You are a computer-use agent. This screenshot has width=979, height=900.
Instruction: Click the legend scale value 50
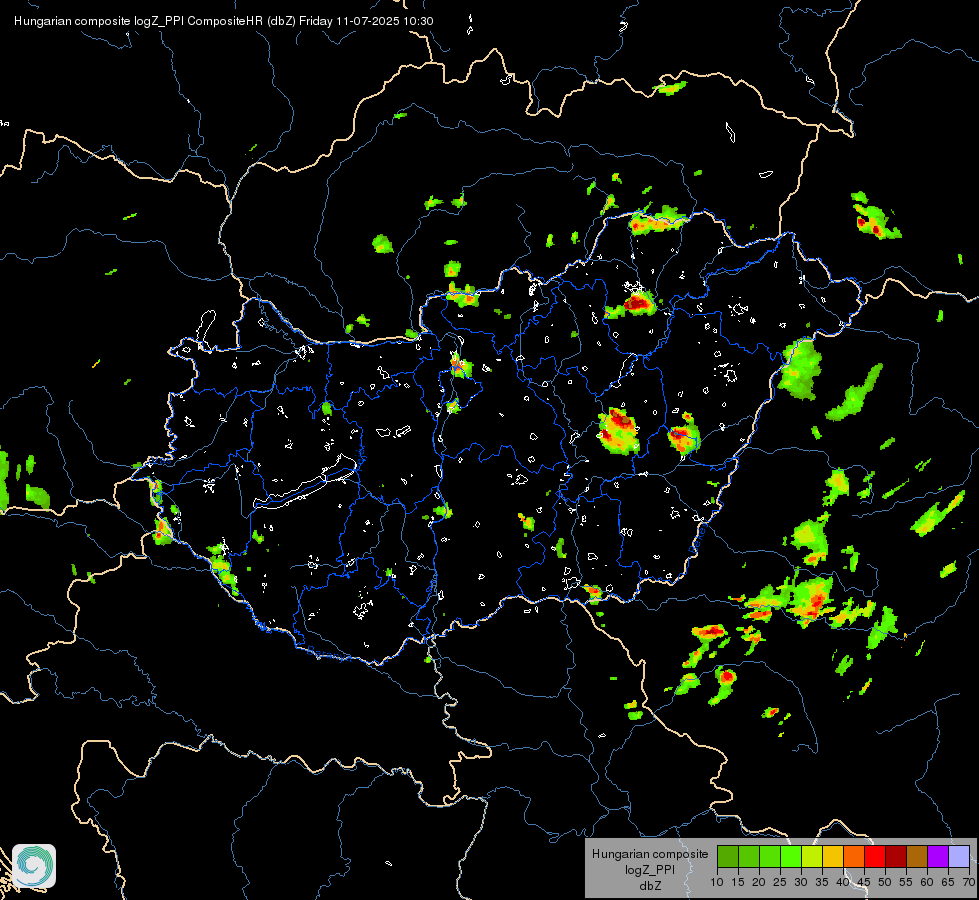(885, 883)
